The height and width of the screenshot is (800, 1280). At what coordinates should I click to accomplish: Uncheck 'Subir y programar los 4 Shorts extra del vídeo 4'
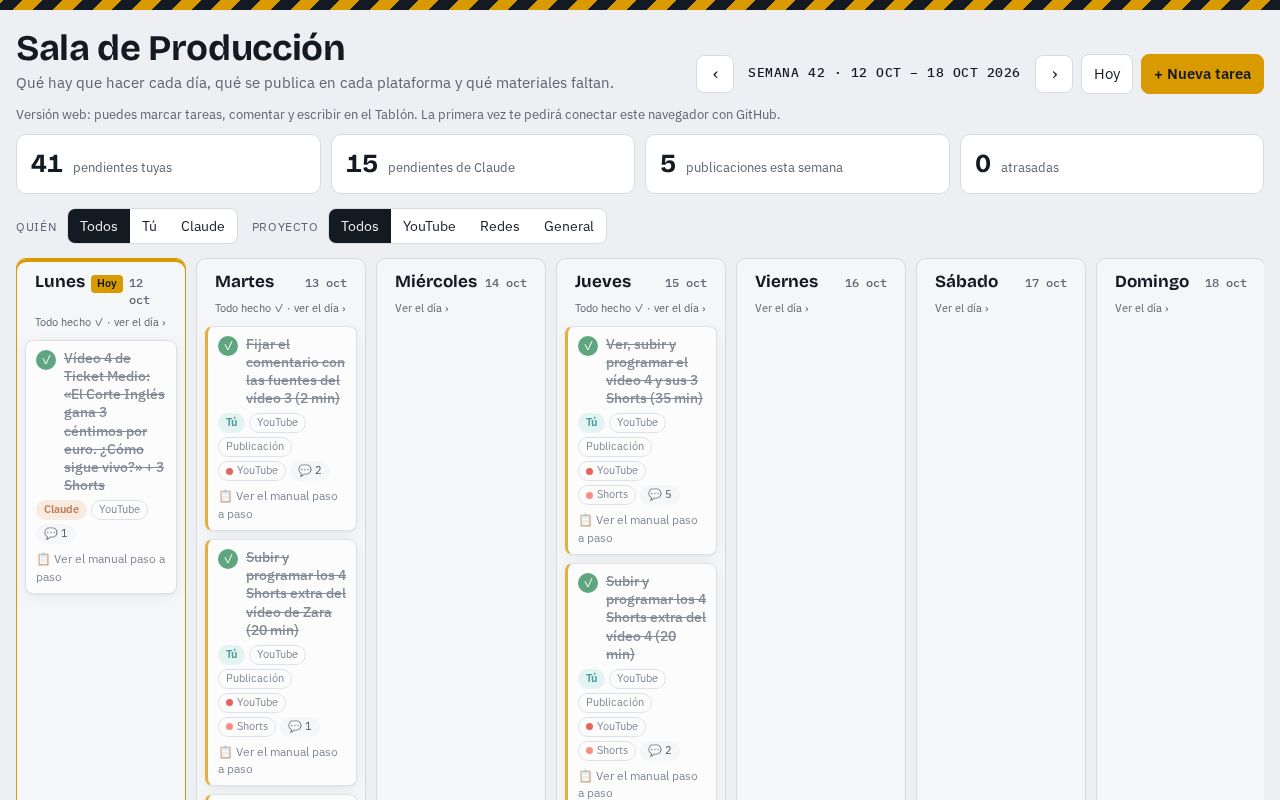[588, 583]
